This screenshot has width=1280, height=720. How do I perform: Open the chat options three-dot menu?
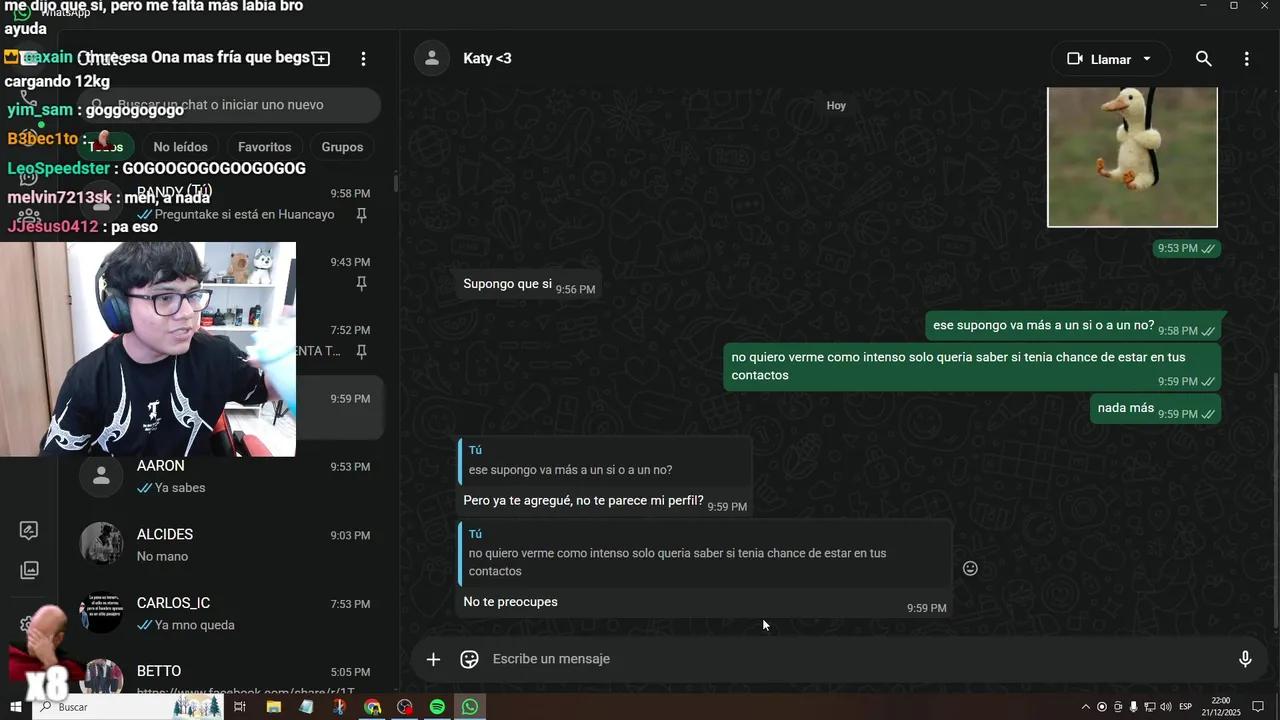pos(1246,59)
